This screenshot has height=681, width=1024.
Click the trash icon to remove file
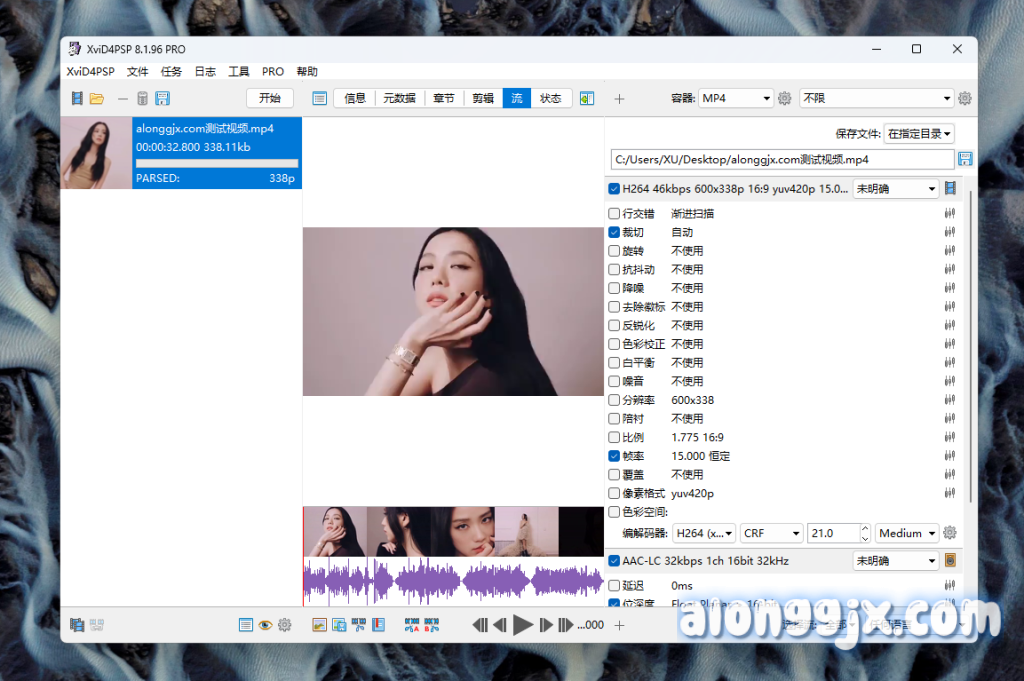point(142,98)
